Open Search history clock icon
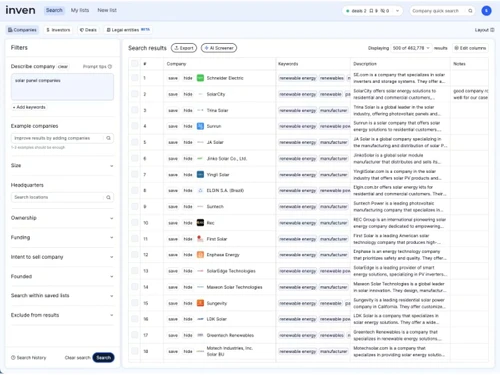Viewport: 500px width, 375px height. coord(13,358)
